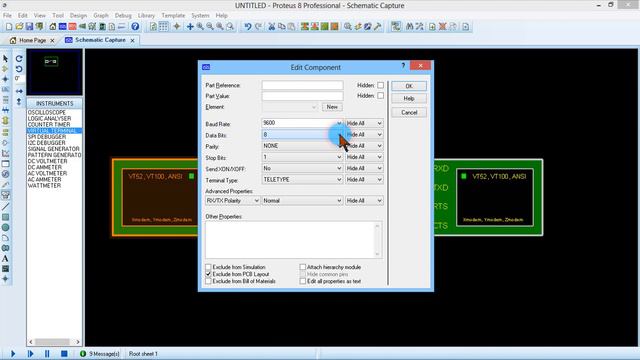Toggle the grid display icon
640x360 pixels.
[163, 27]
